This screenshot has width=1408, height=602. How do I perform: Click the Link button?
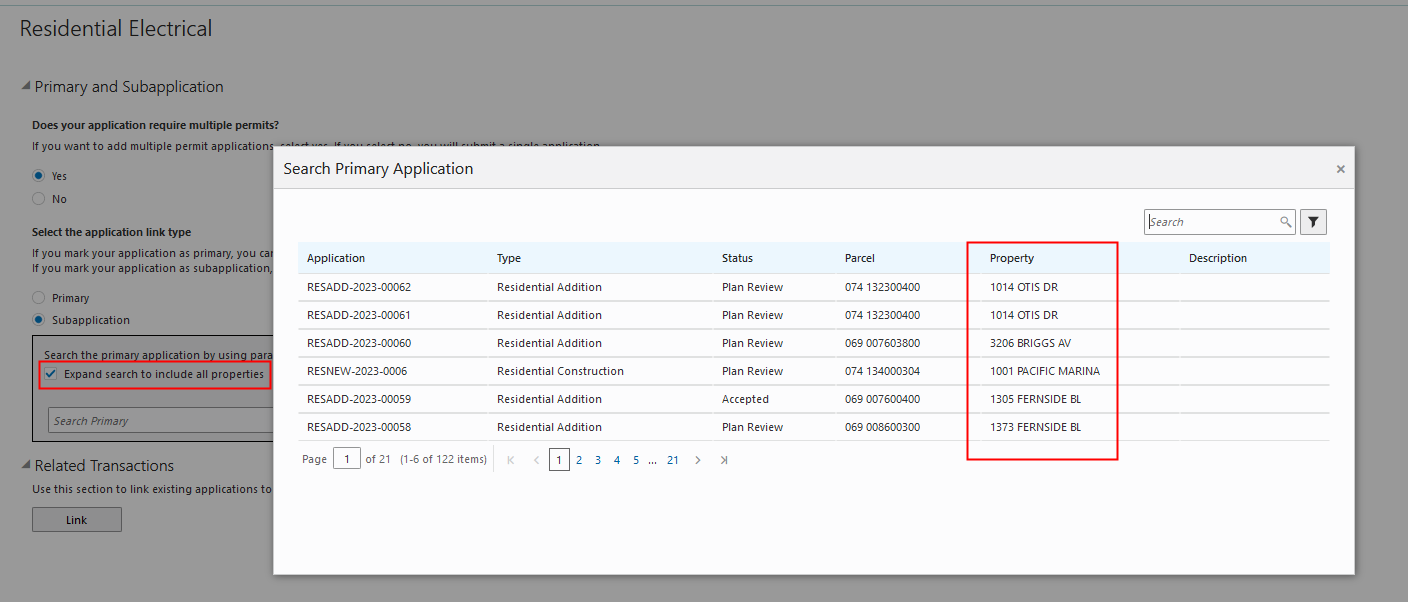coord(76,520)
